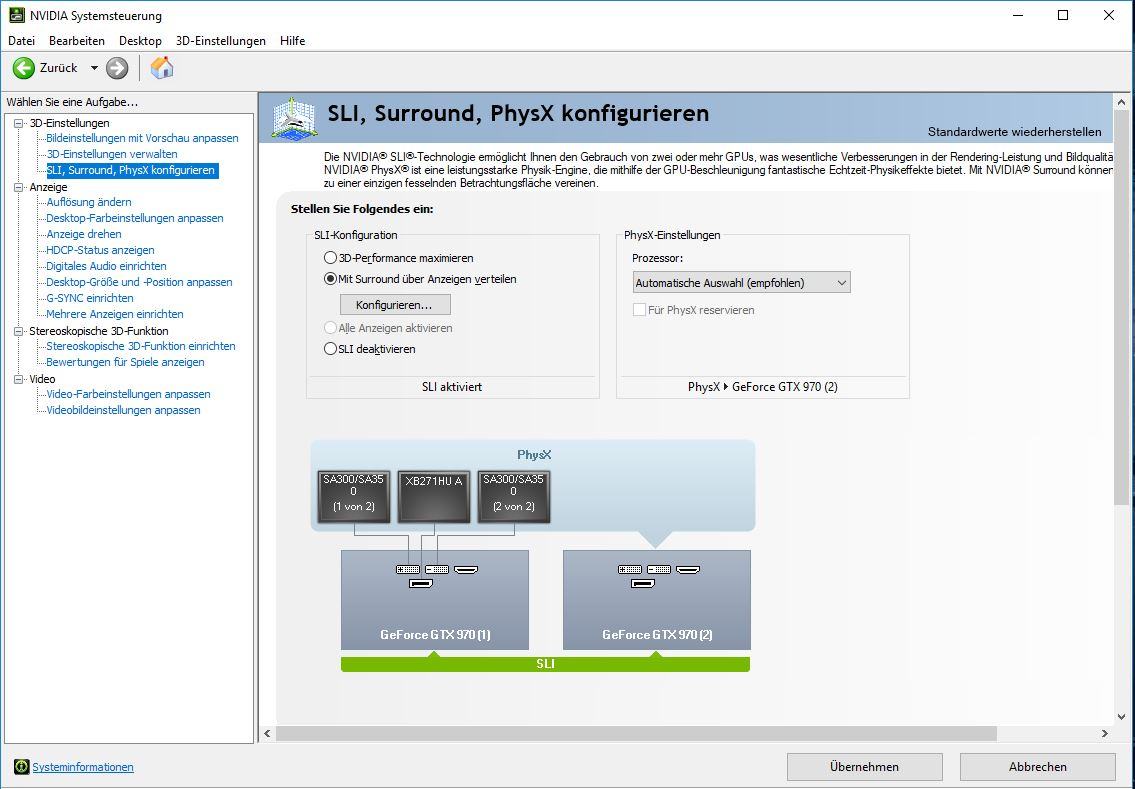This screenshot has width=1135, height=789.
Task: Open Video-Farbeinstellungen anpassen
Action: click(129, 394)
